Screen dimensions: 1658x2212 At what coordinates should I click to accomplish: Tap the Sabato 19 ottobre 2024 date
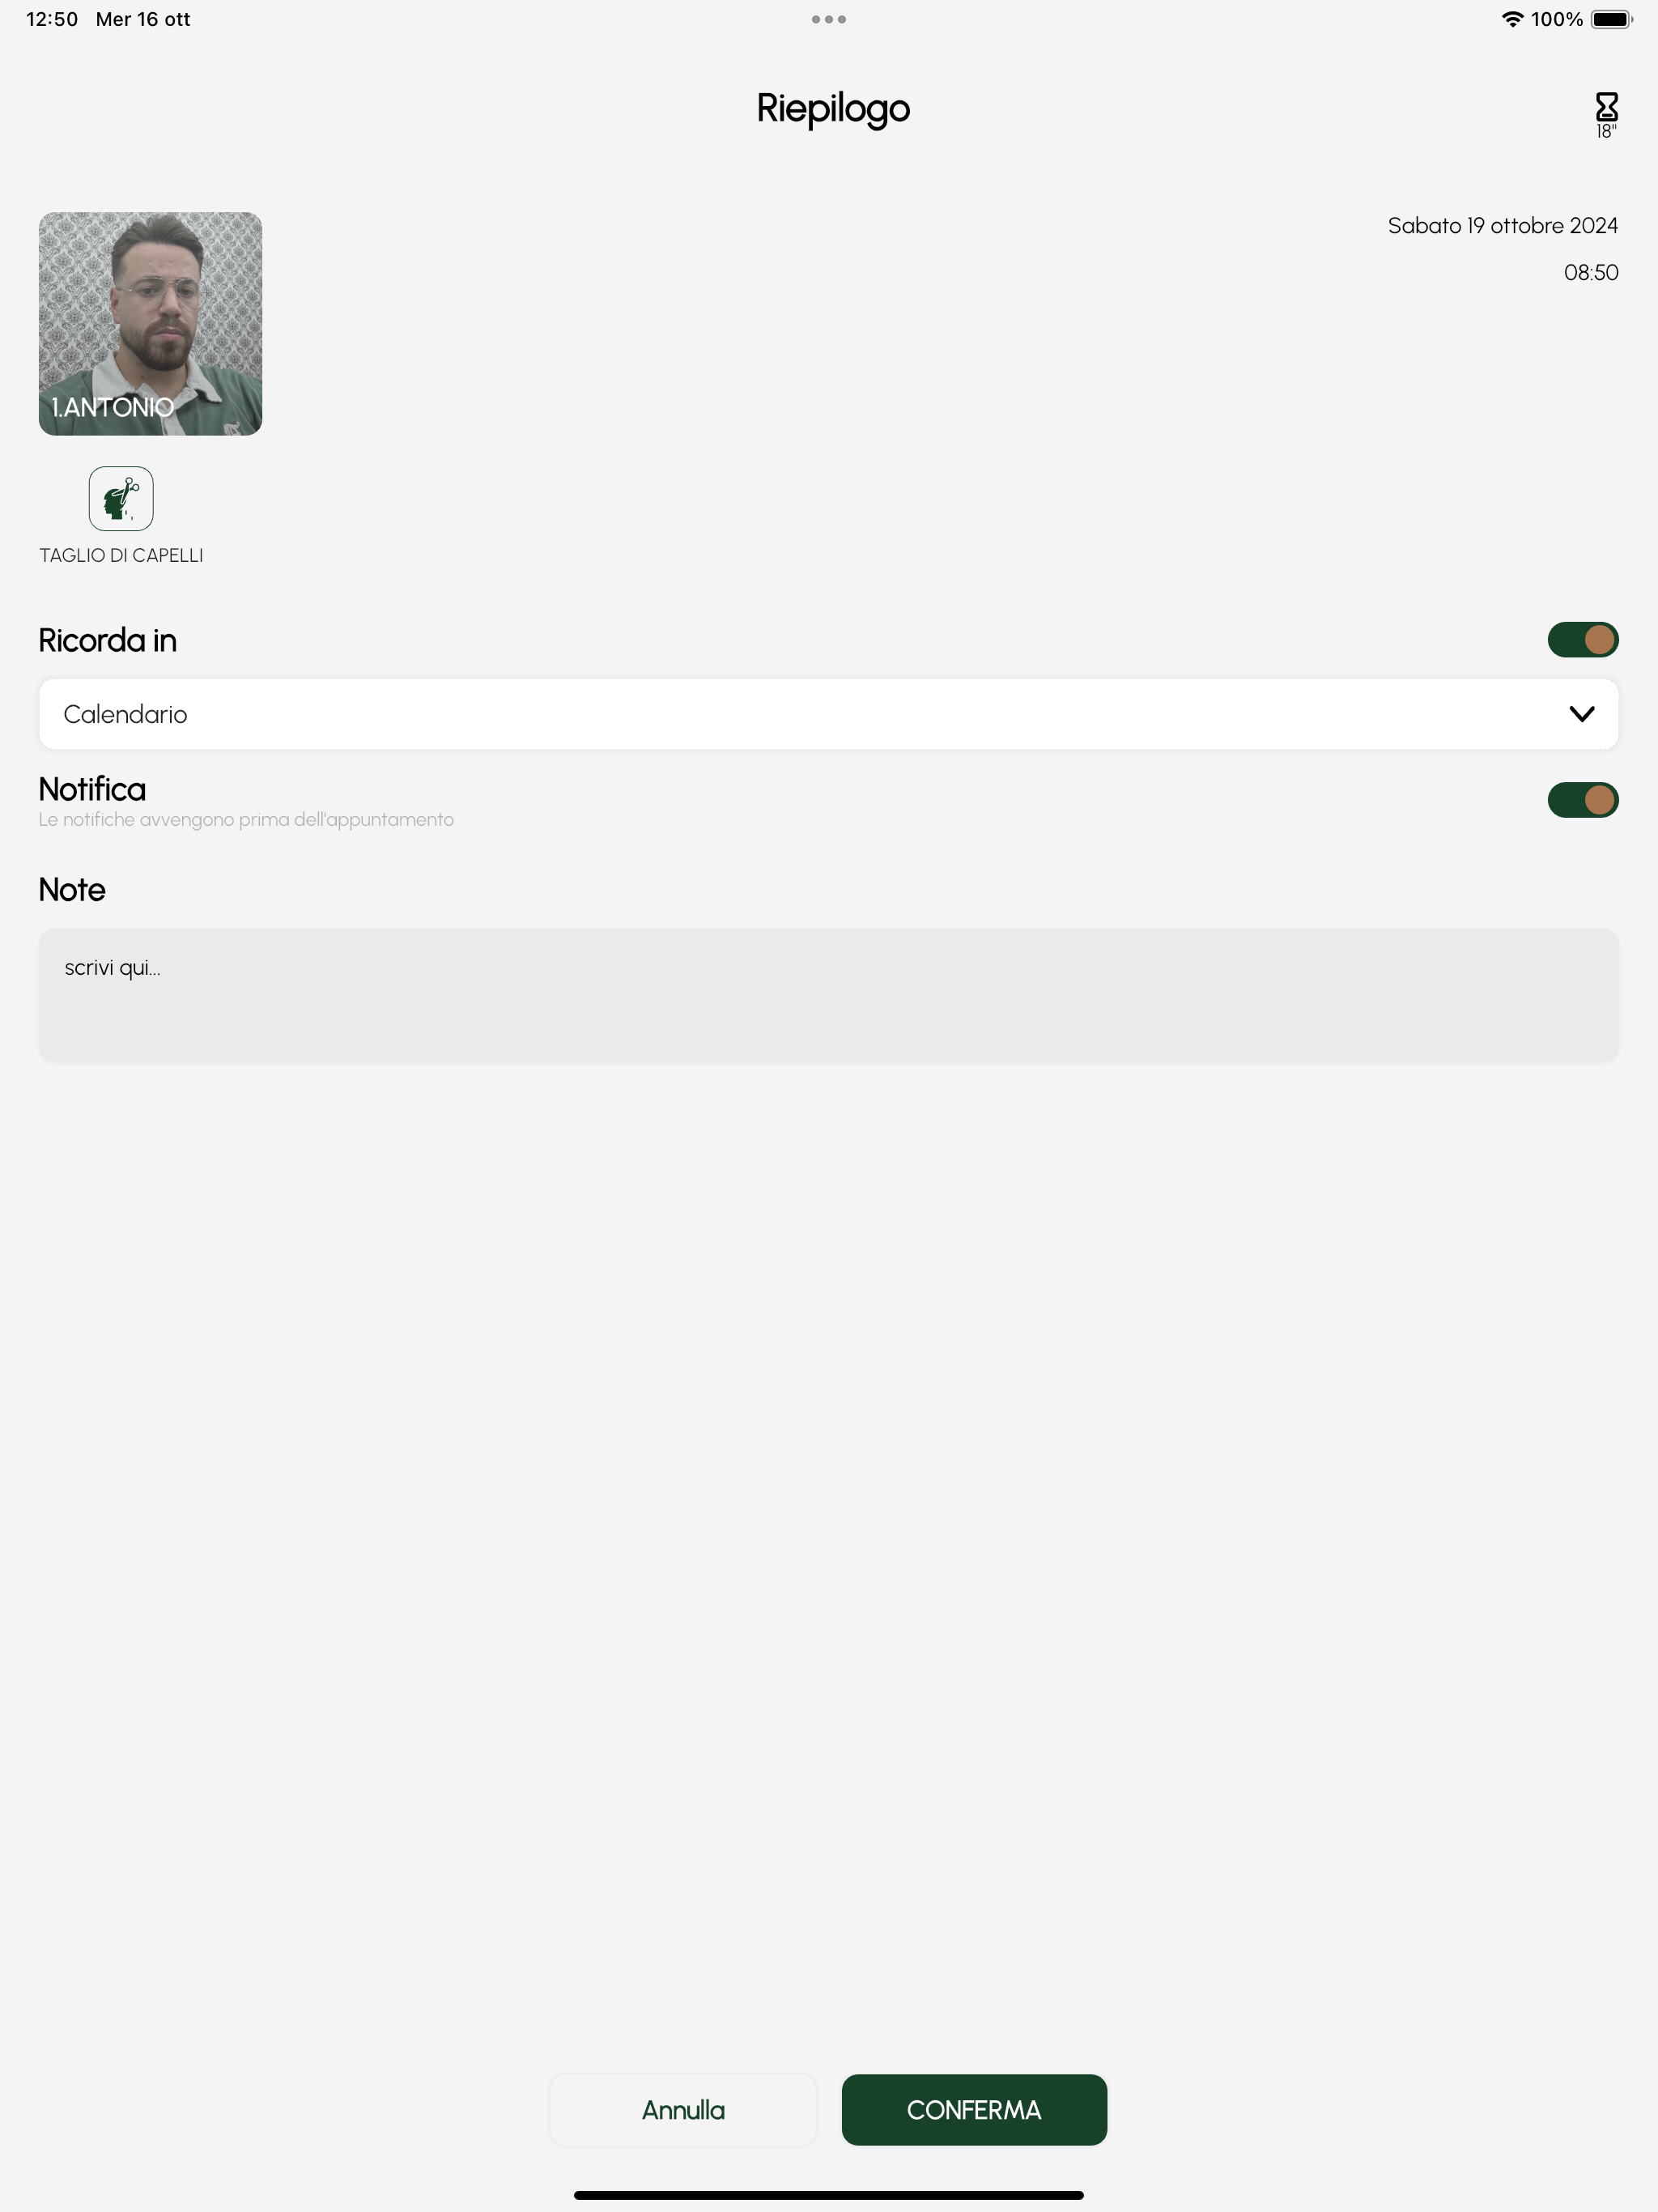click(1502, 226)
